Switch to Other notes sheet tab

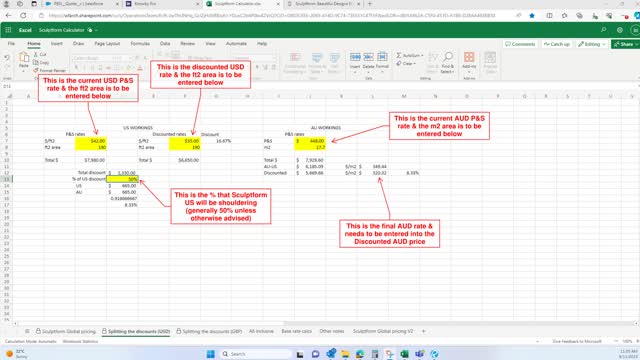click(x=331, y=331)
